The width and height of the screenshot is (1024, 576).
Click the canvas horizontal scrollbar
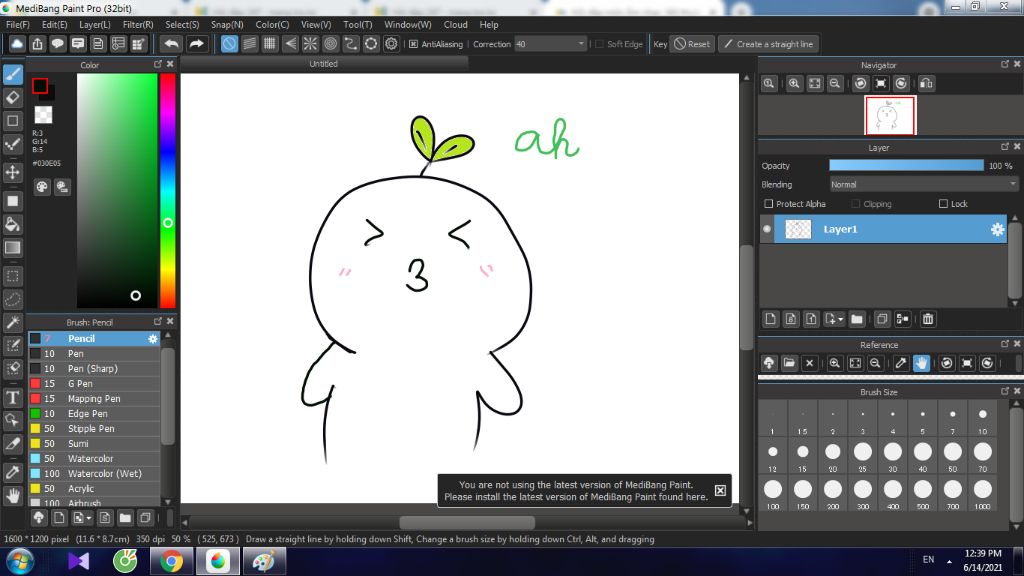[x=467, y=522]
